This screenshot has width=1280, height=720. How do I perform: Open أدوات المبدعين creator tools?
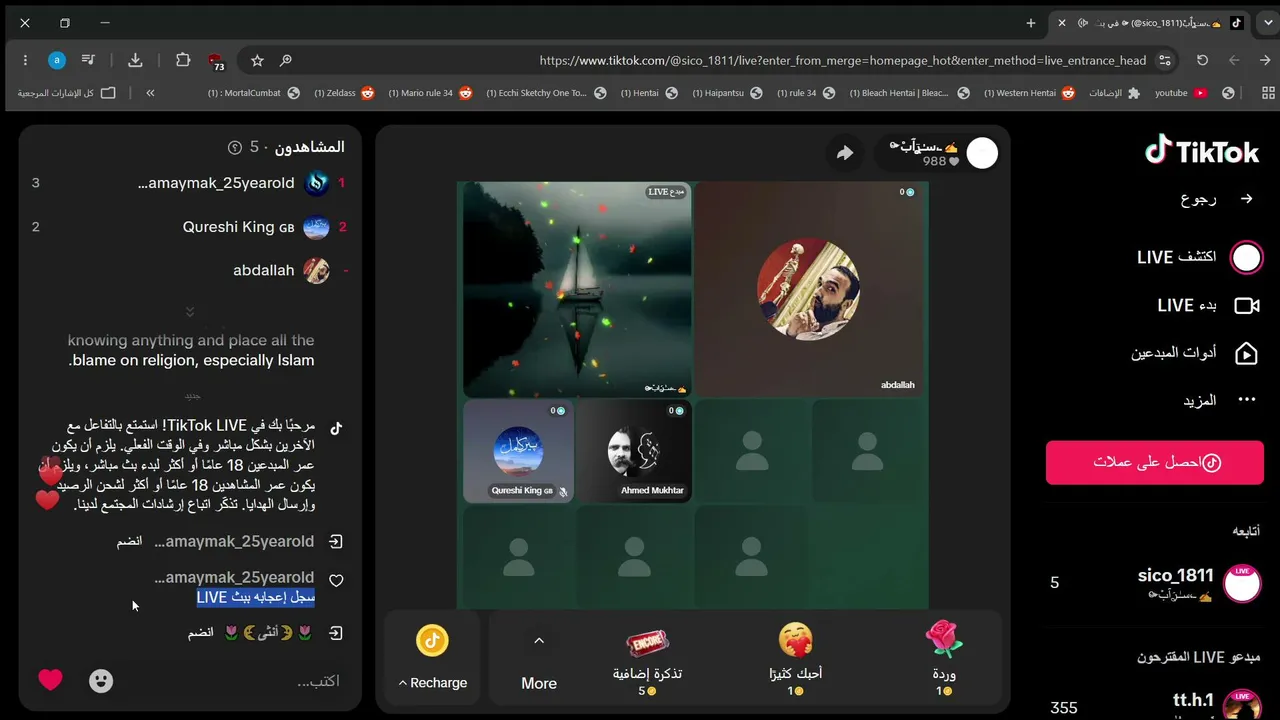1194,353
